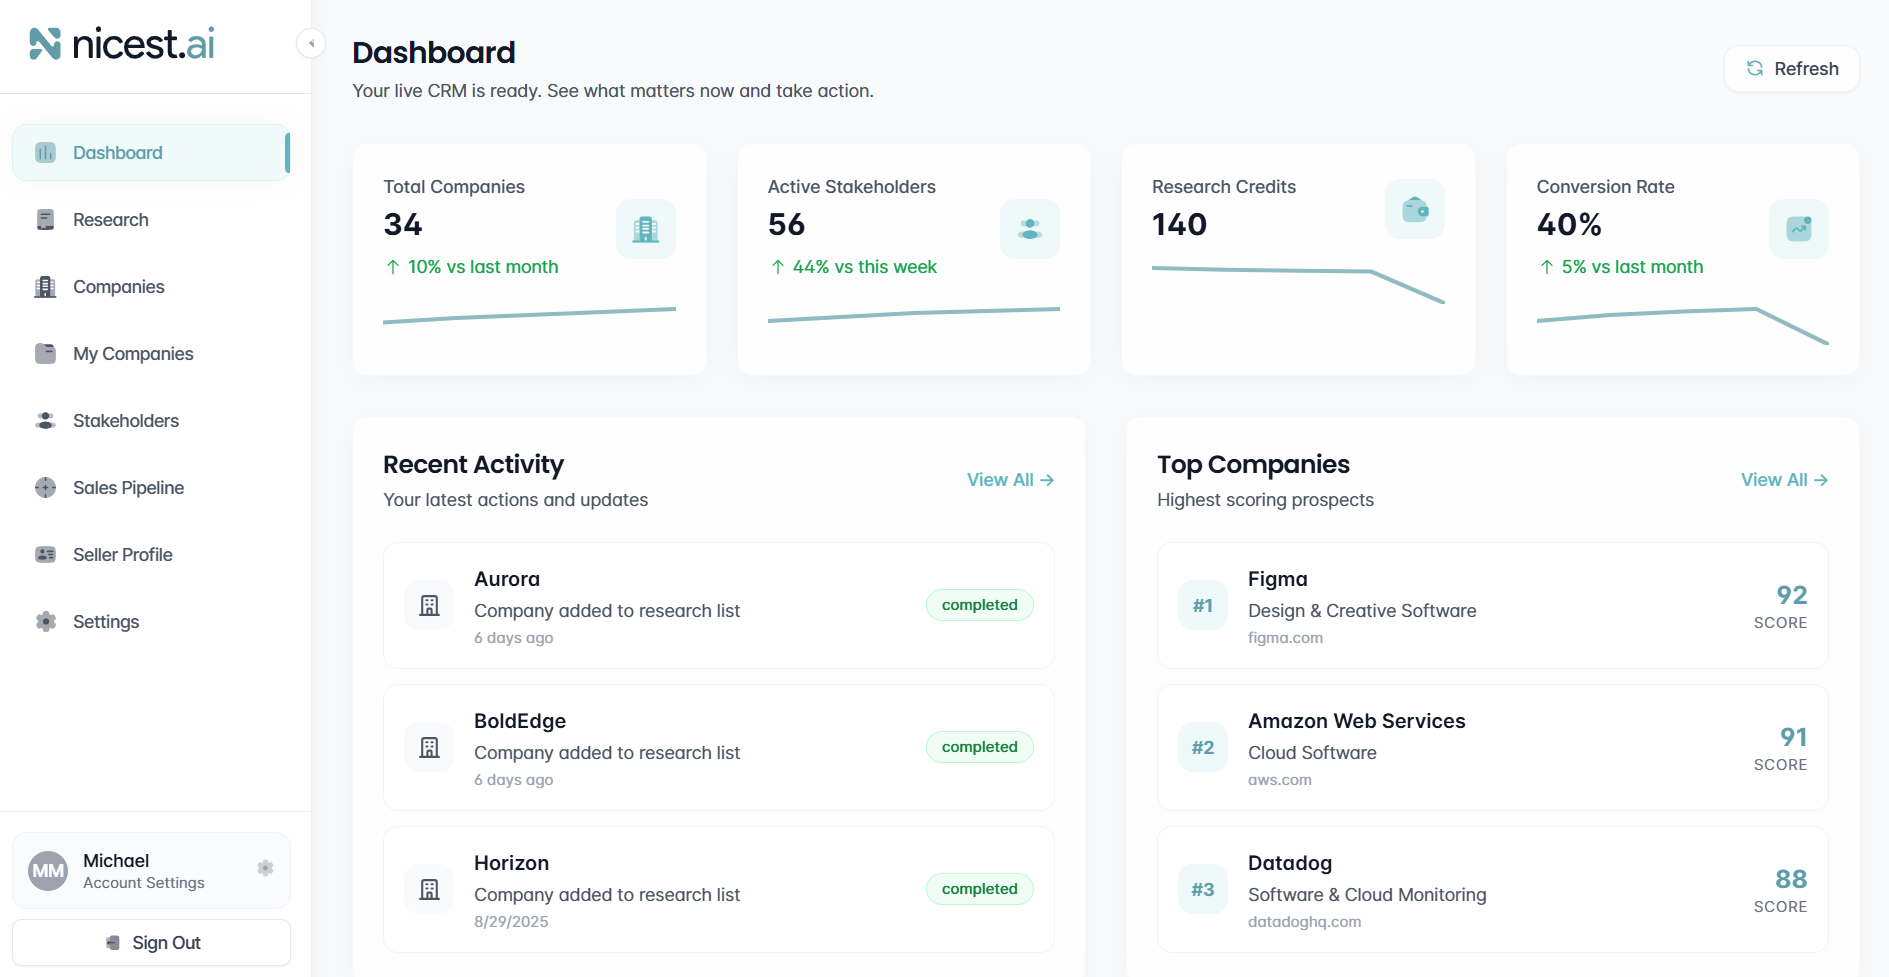Click the Active Stakeholders people icon
This screenshot has height=977, width=1889.
[x=1029, y=229]
